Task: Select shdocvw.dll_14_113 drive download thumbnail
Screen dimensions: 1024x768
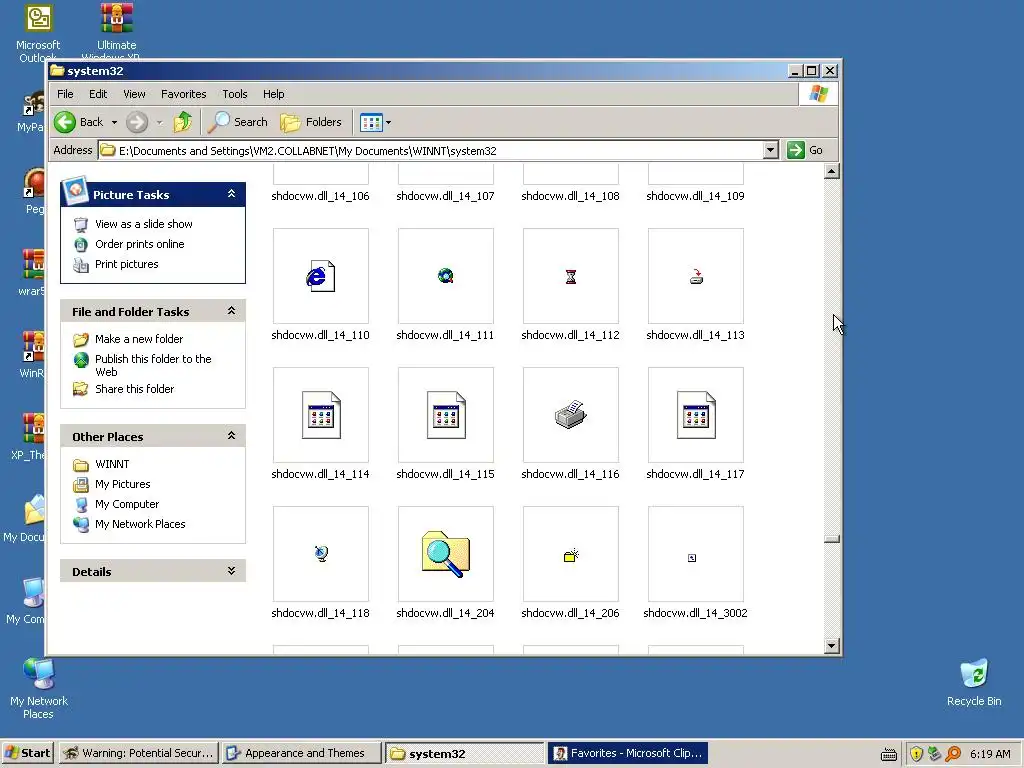Action: coord(696,276)
